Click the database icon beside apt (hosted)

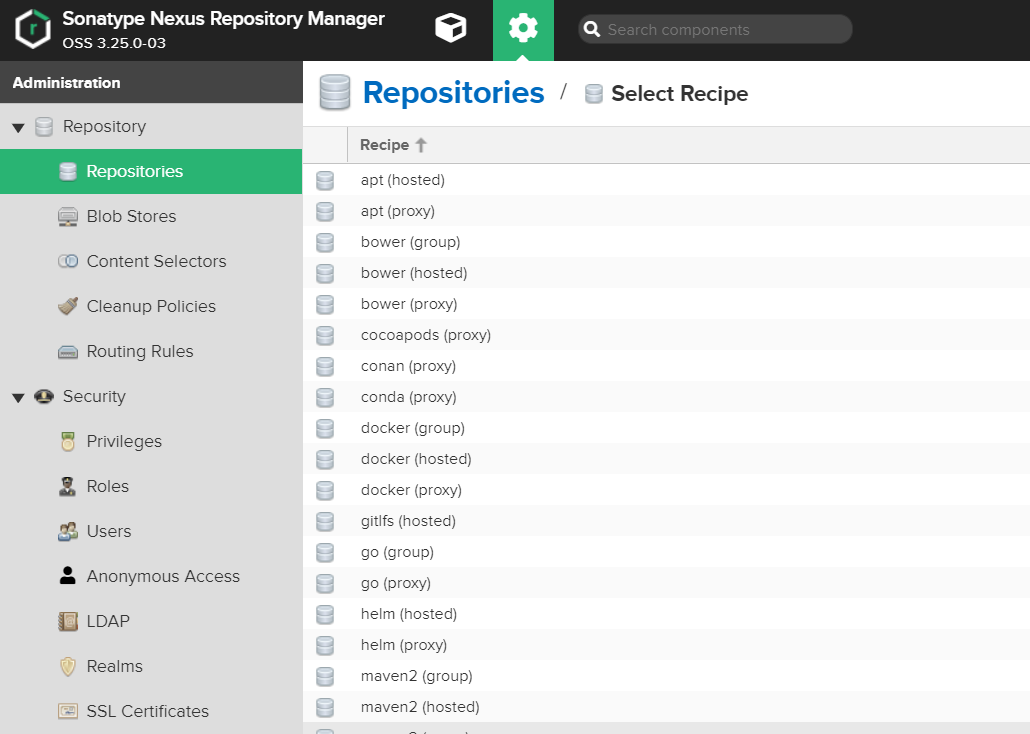(x=325, y=181)
